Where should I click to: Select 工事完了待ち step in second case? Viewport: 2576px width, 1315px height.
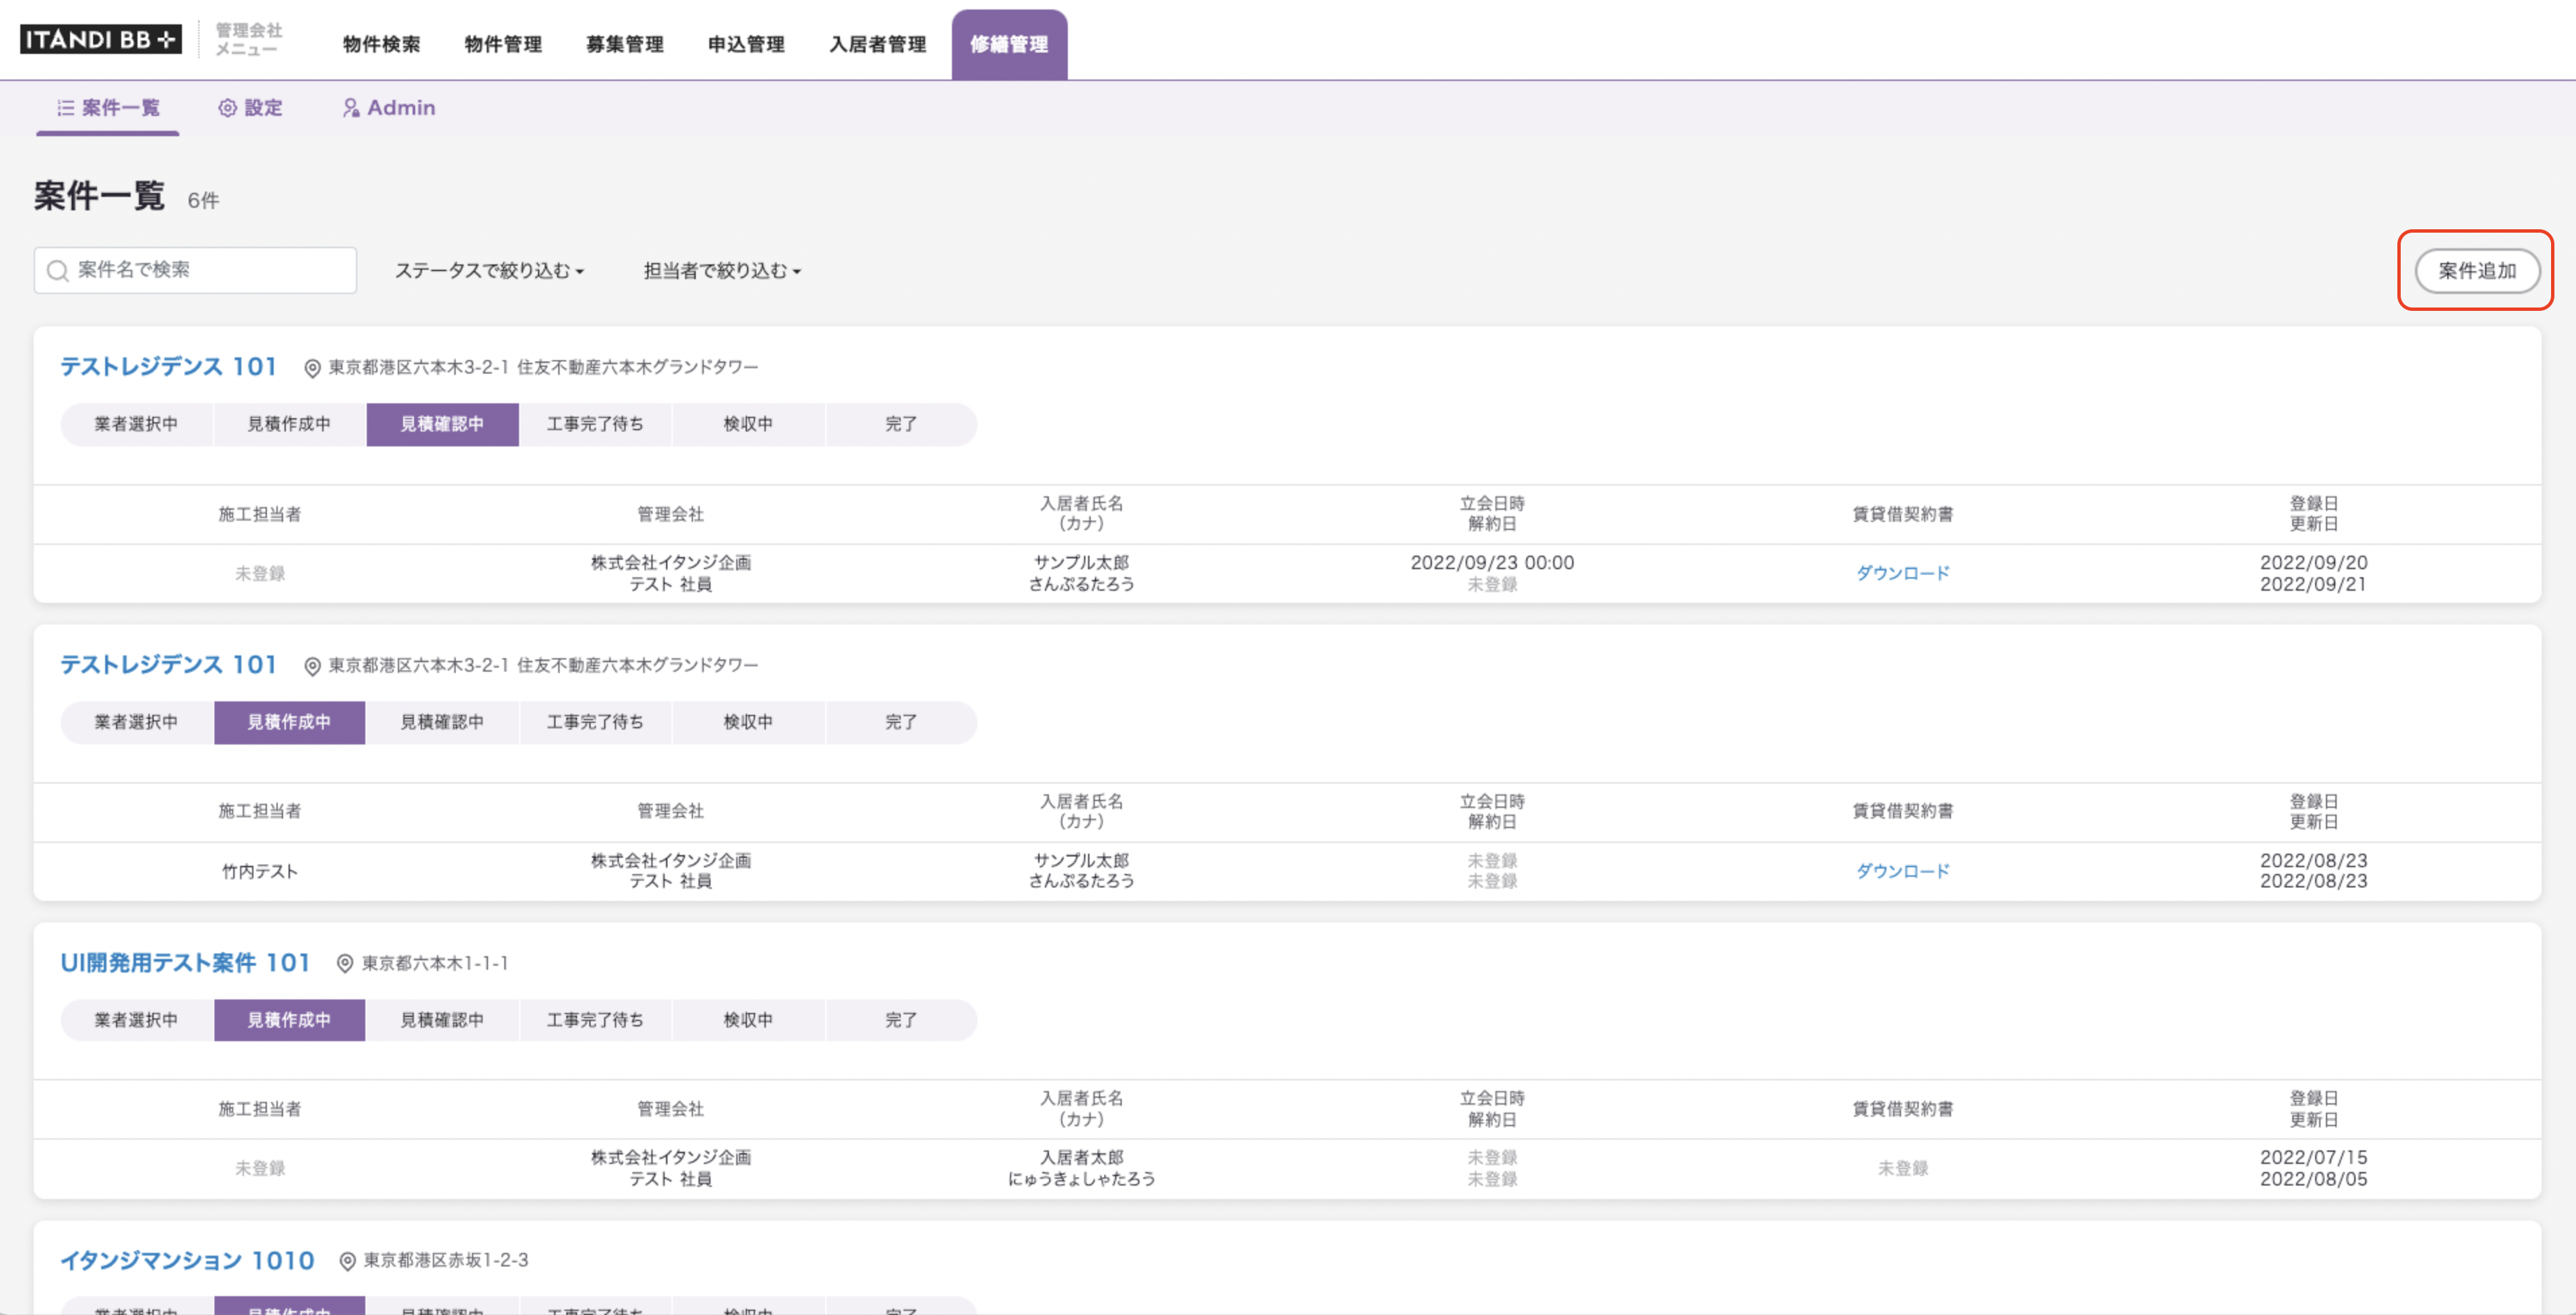tap(595, 722)
